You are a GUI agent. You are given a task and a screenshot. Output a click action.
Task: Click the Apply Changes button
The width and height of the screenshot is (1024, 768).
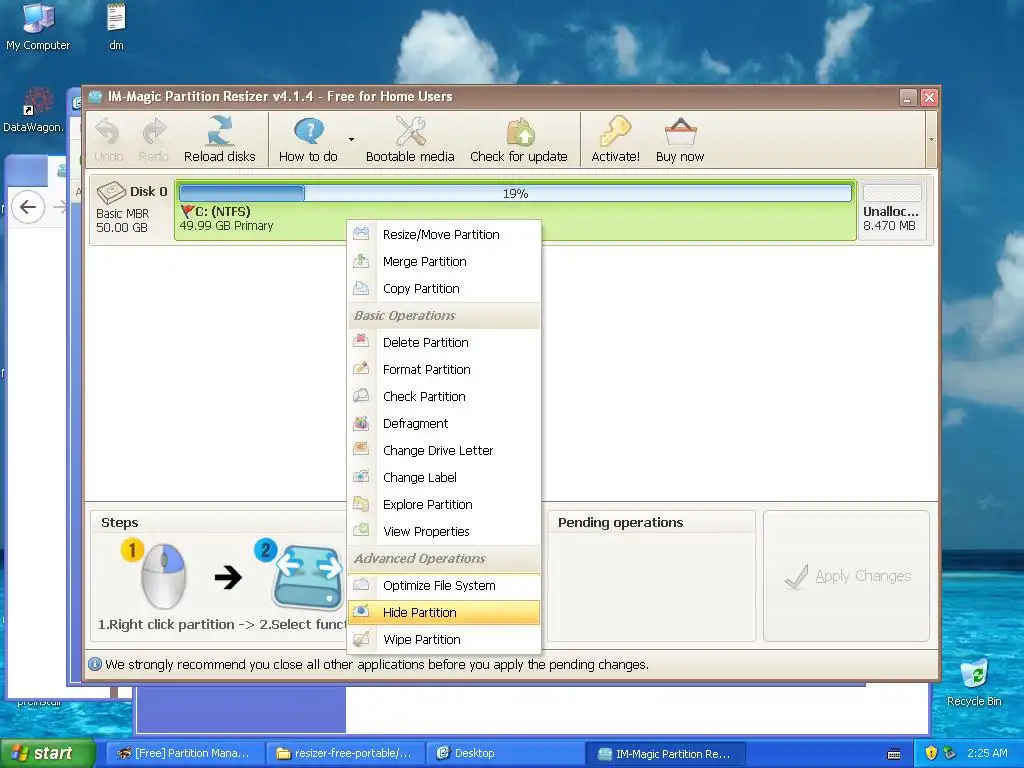click(846, 576)
